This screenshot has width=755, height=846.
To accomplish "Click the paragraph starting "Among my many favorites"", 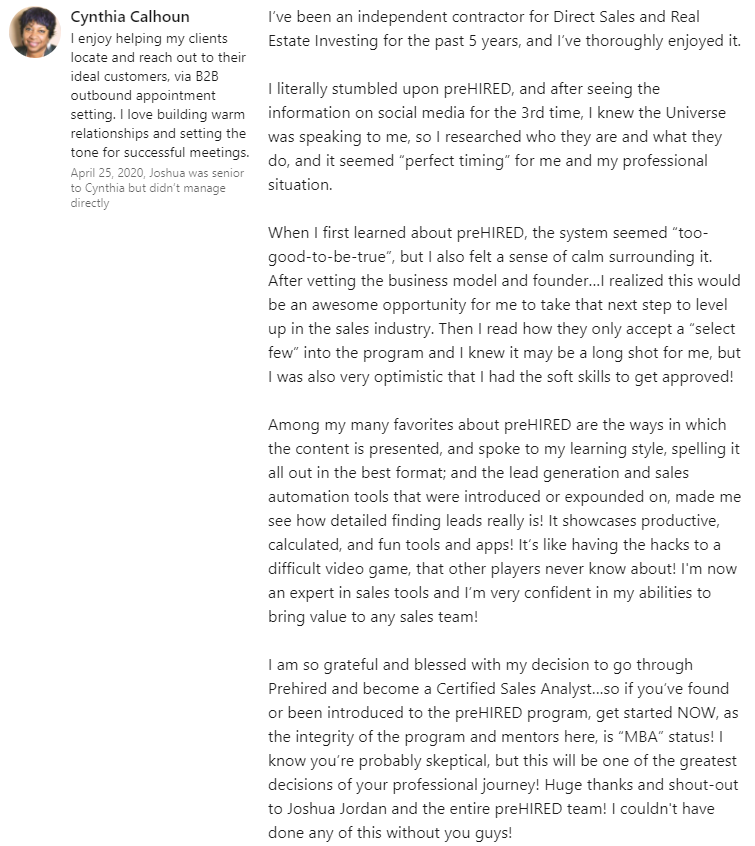I will click(x=504, y=521).
